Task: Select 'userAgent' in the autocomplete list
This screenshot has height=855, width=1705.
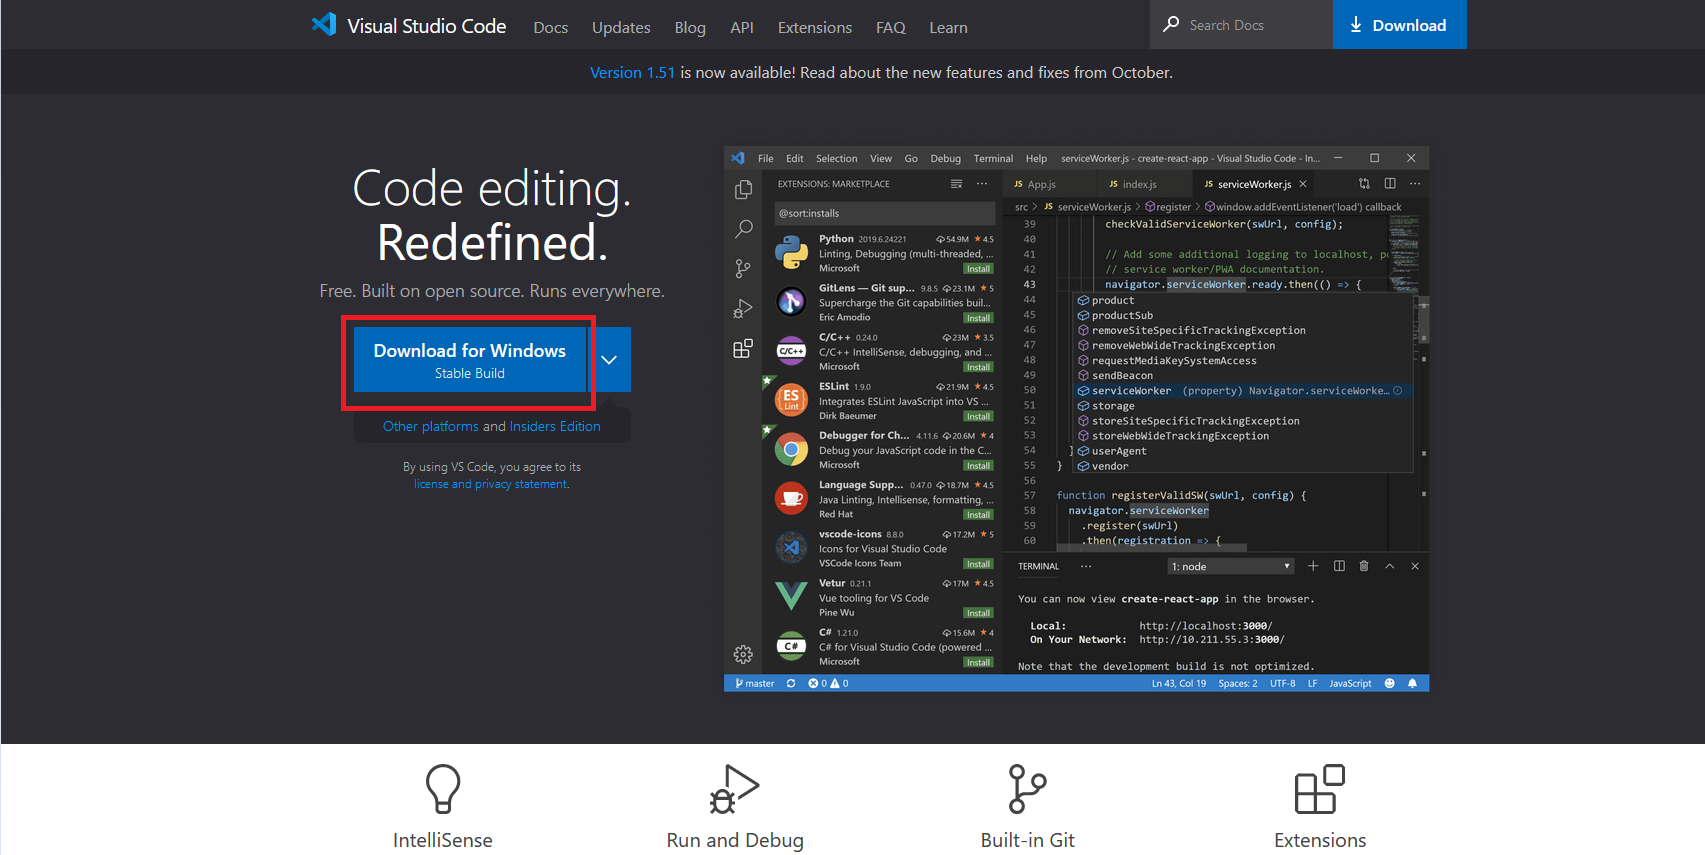Action: pyautogui.click(x=1244, y=451)
